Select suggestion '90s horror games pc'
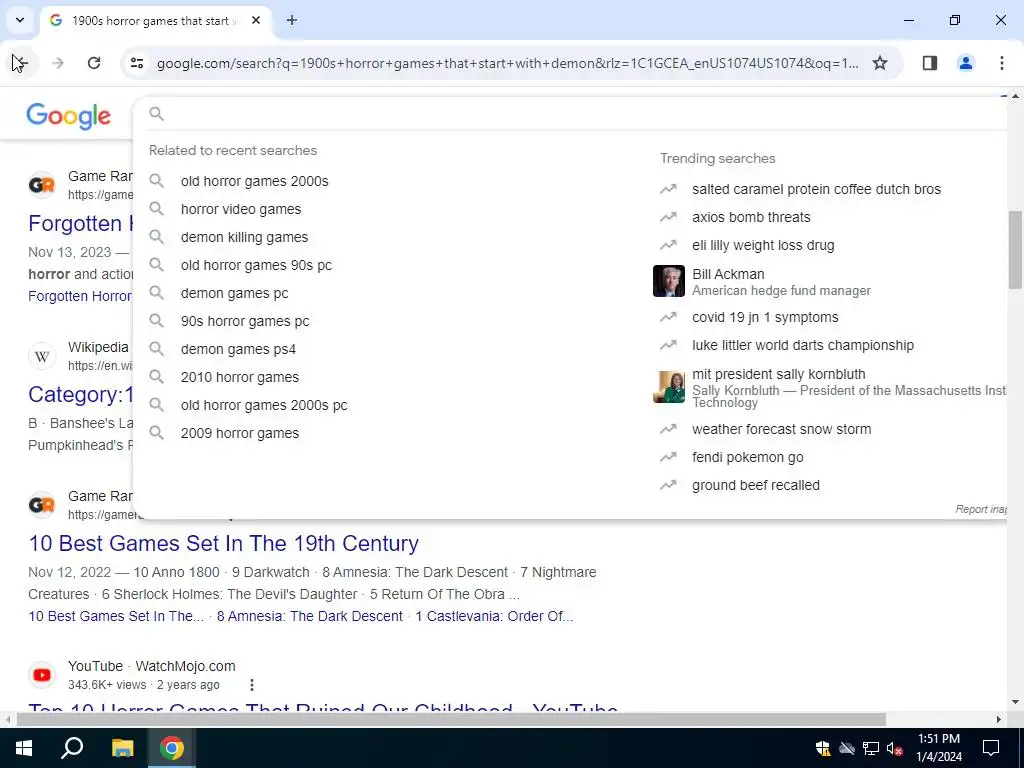 coord(245,321)
